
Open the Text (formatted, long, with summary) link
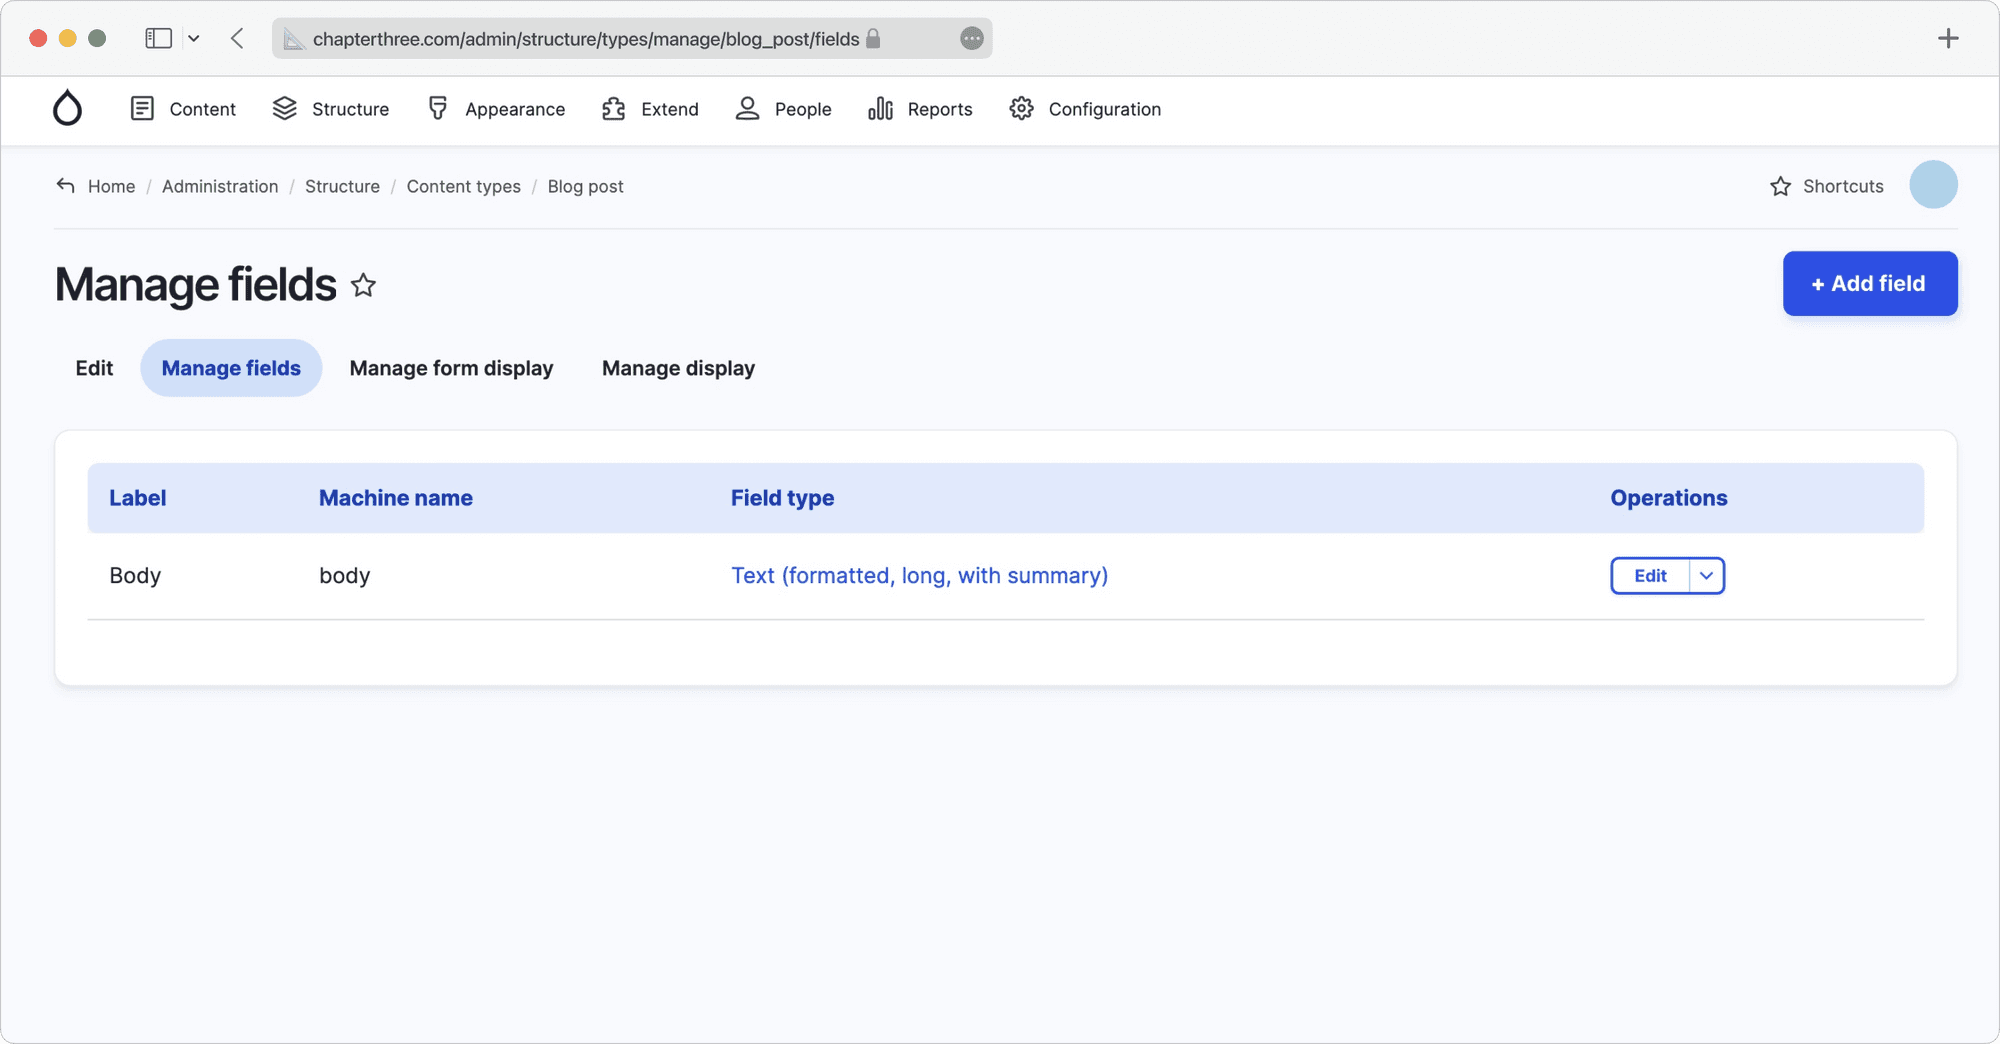coord(919,576)
